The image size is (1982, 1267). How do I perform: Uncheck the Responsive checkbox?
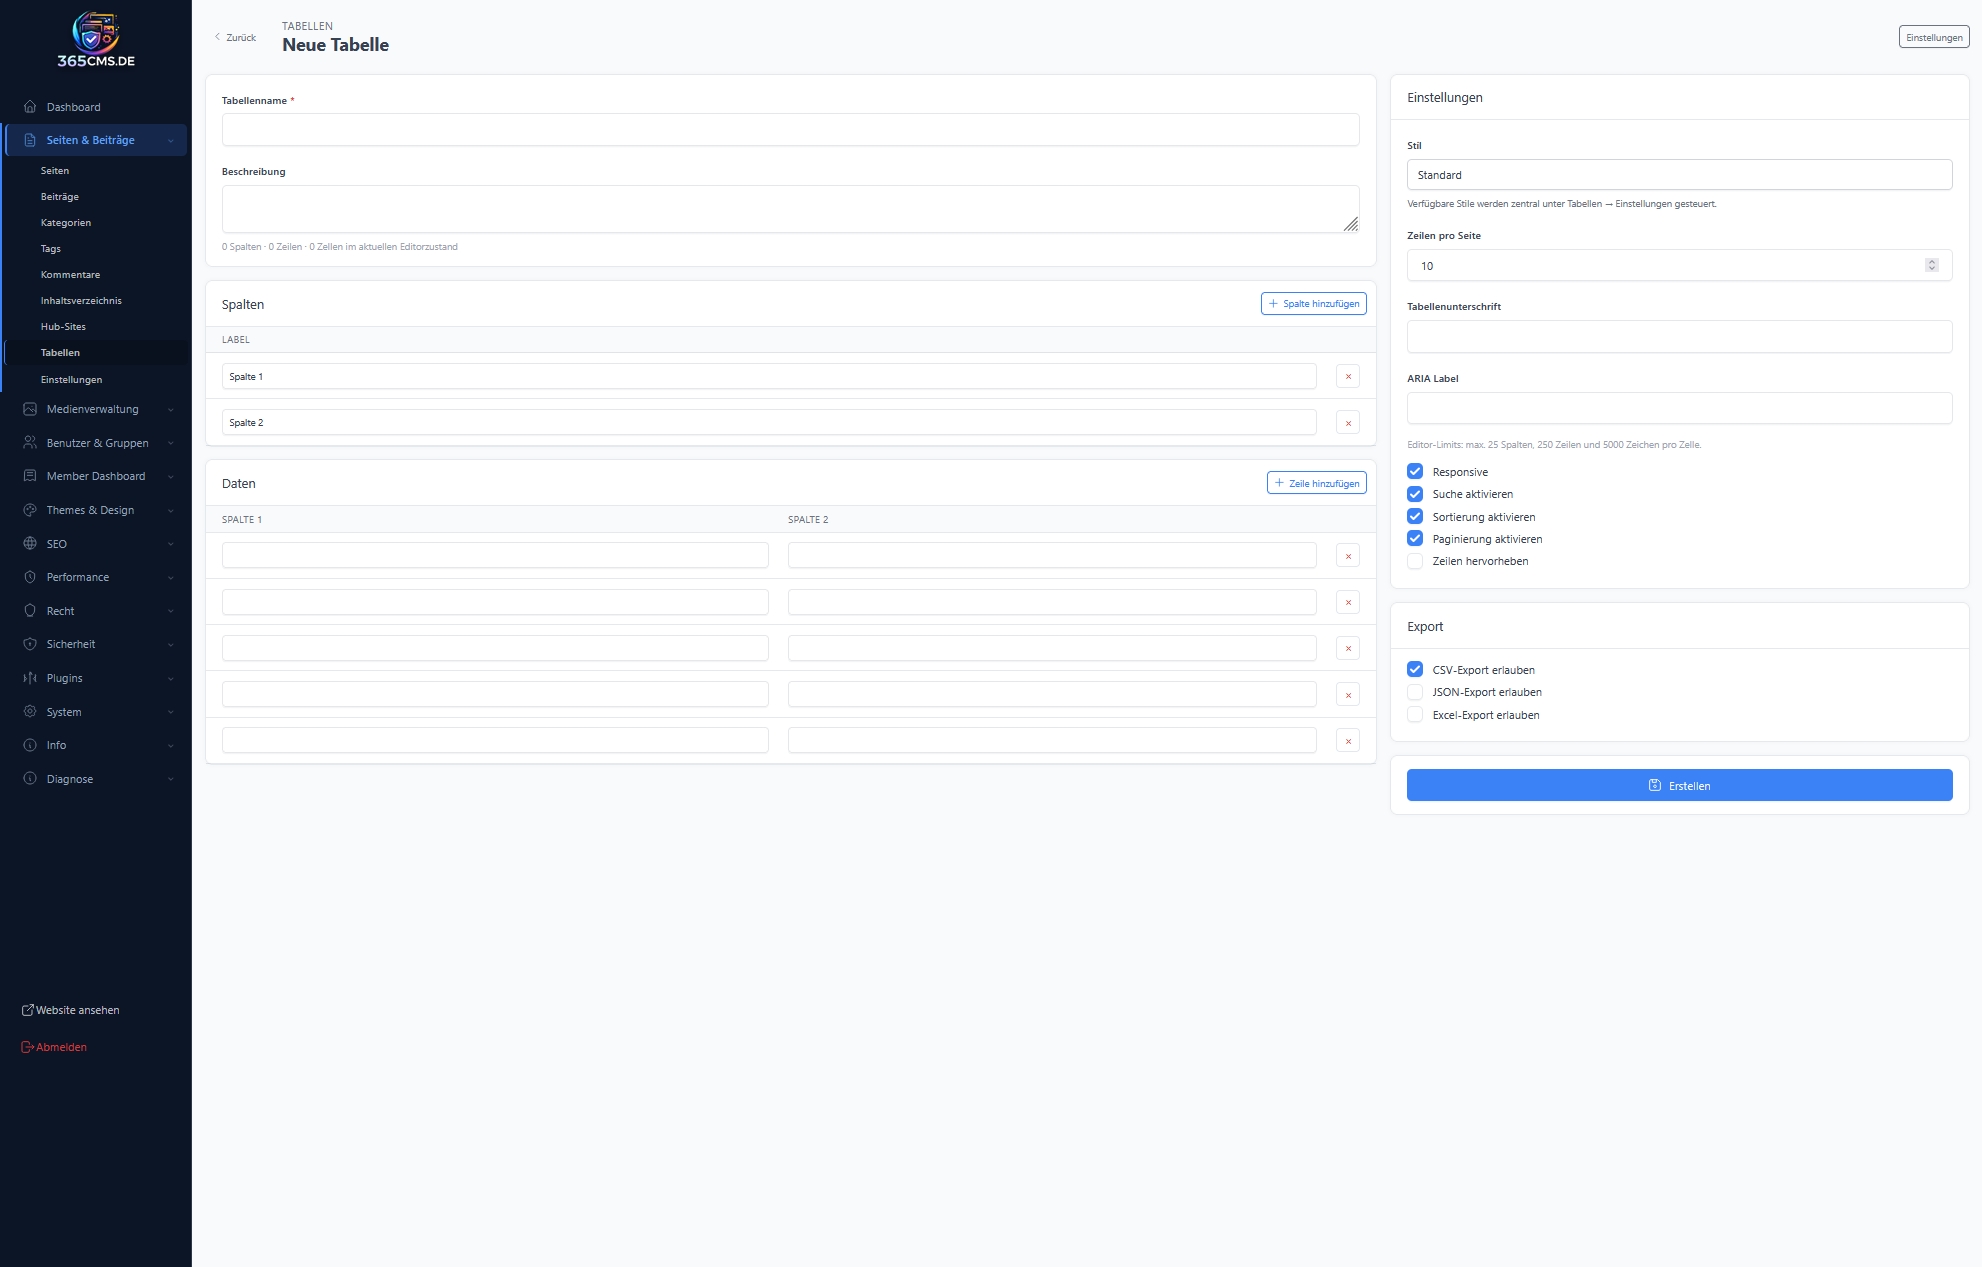point(1415,472)
